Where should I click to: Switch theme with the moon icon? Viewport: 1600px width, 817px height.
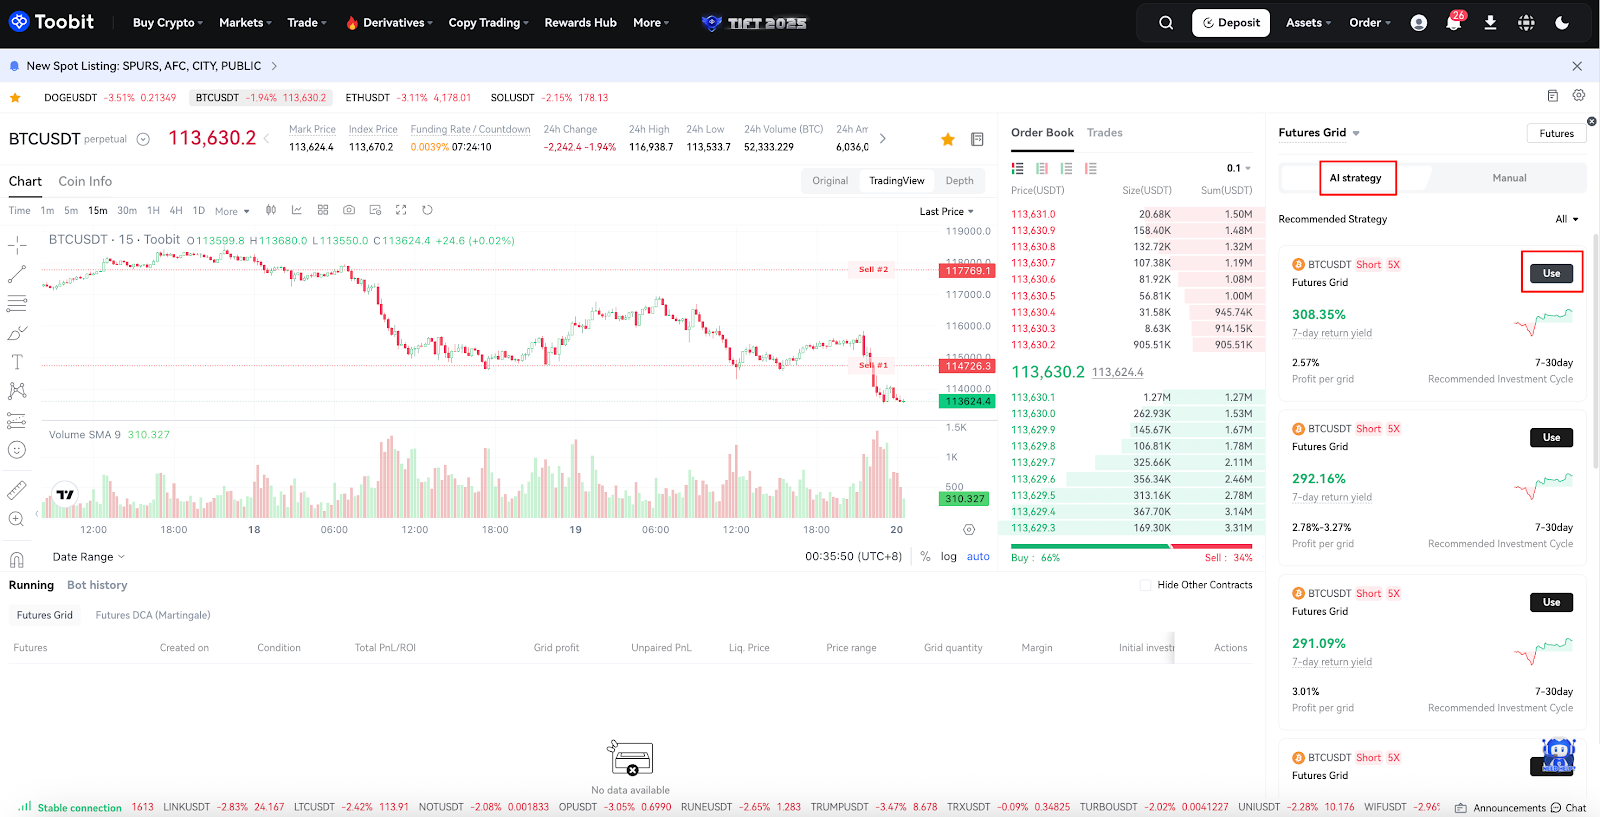[x=1562, y=23]
